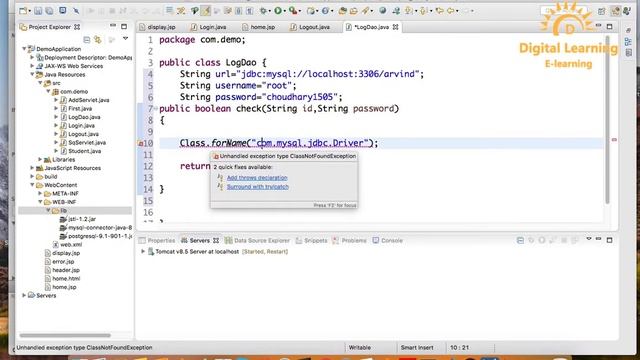Open the Debug dropdown arrow
Viewport: 640px width, 360px height.
269,11
